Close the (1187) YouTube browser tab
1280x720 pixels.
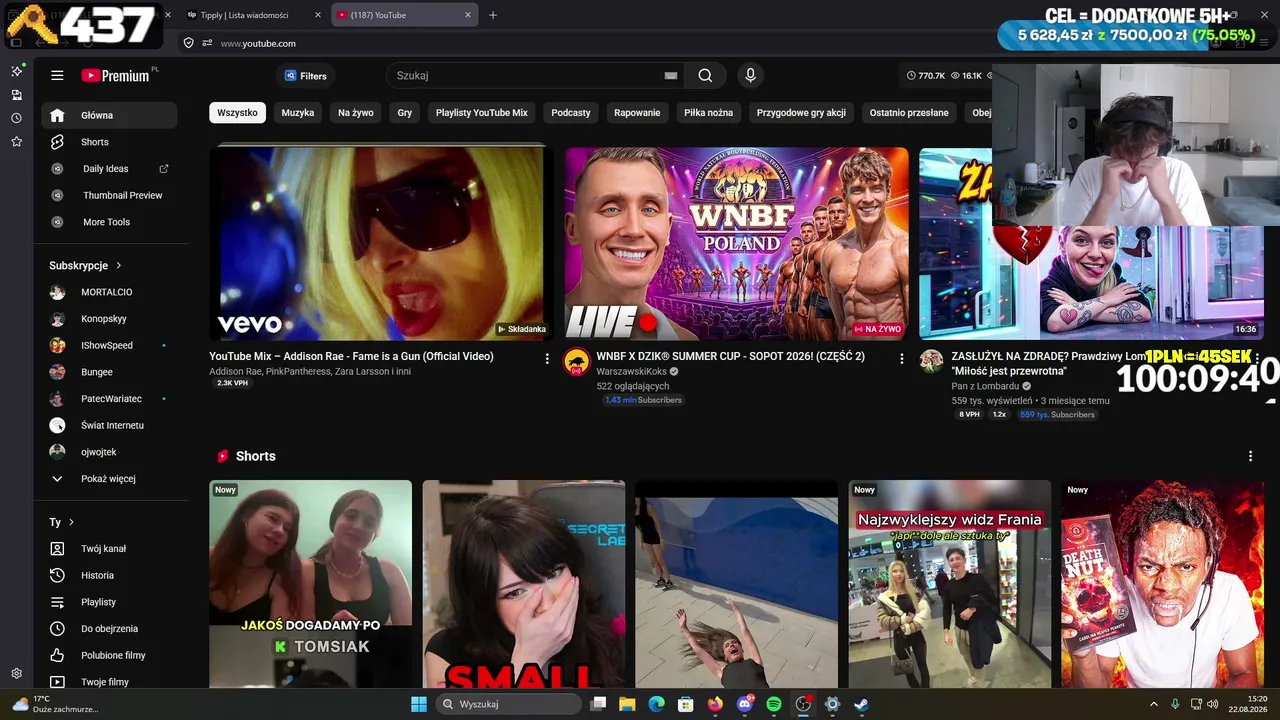(468, 15)
